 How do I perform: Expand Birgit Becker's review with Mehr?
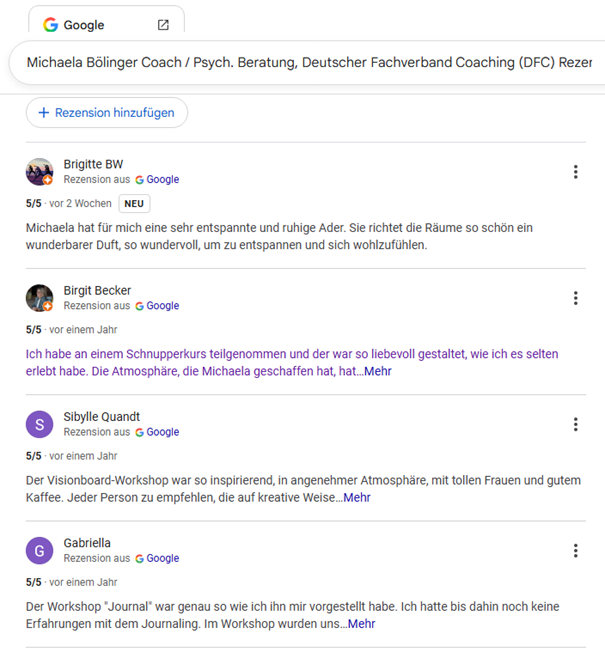click(x=377, y=371)
